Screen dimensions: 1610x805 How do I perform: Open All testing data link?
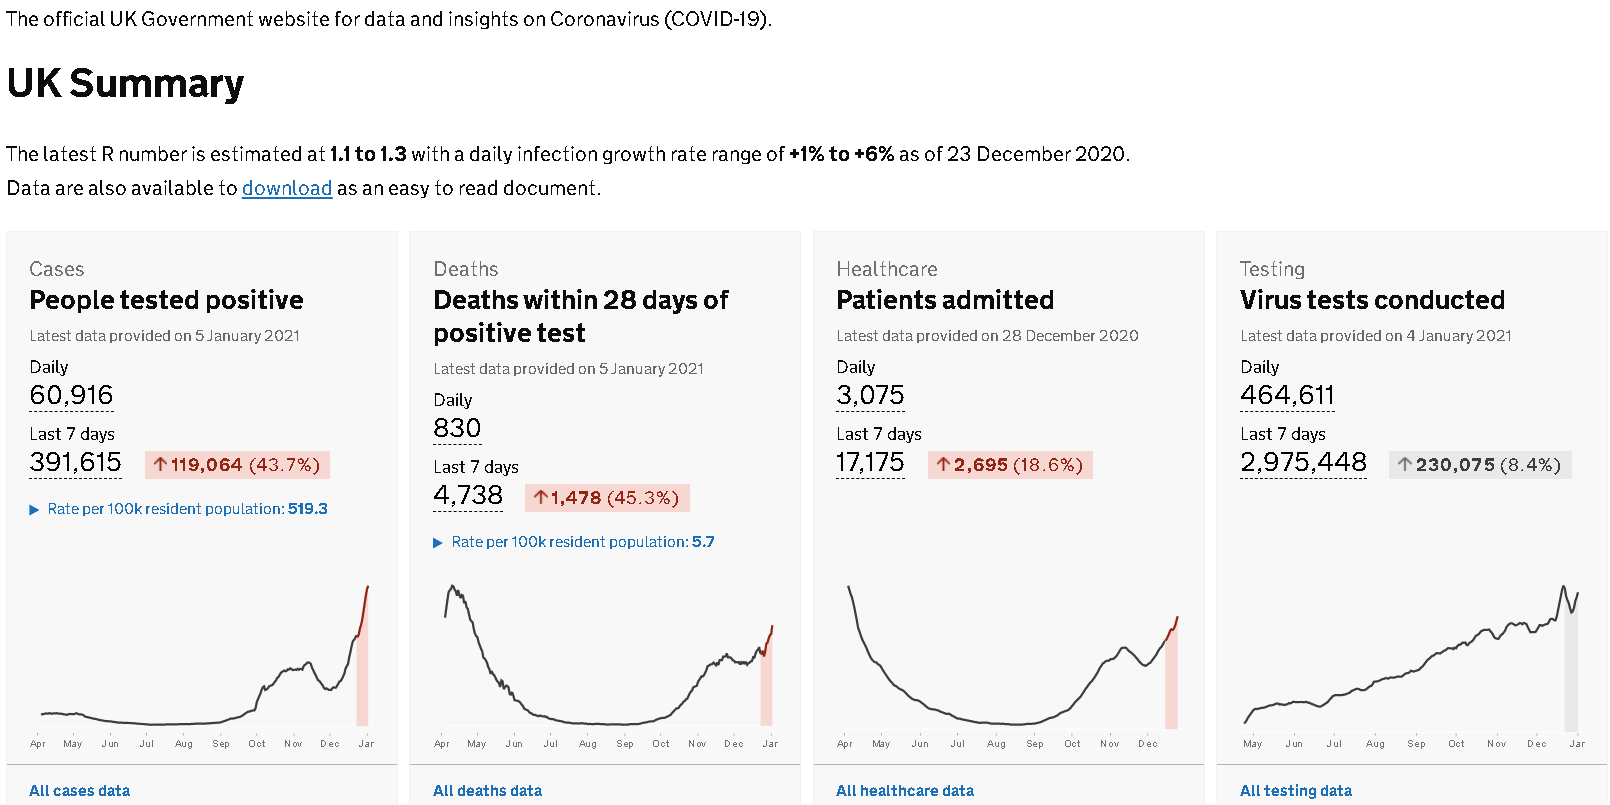[1295, 790]
